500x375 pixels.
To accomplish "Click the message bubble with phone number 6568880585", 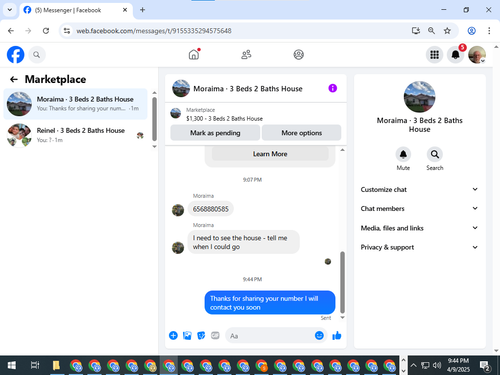I will point(211,209).
